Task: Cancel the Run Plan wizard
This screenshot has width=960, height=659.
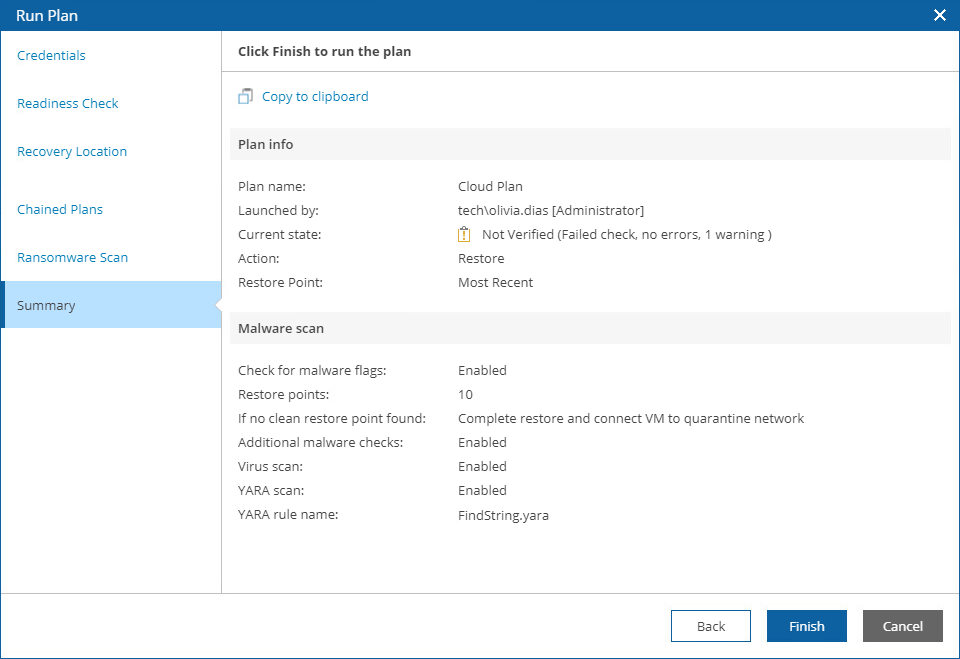Action: click(x=902, y=626)
